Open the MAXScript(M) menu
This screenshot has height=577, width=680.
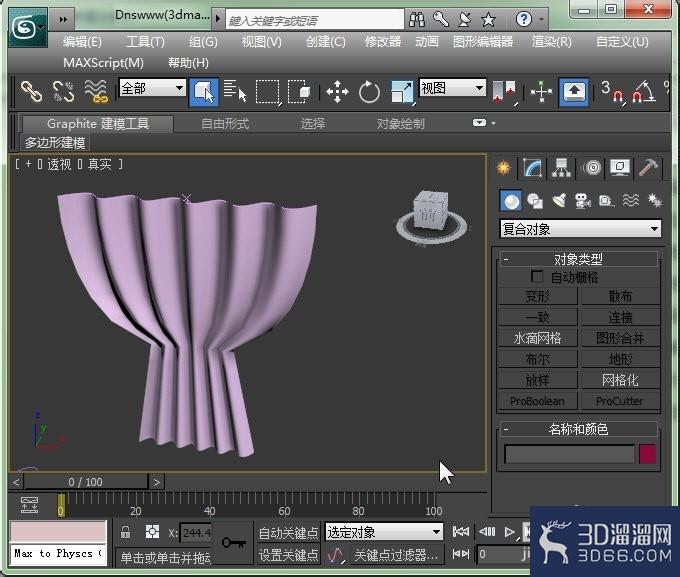click(103, 63)
